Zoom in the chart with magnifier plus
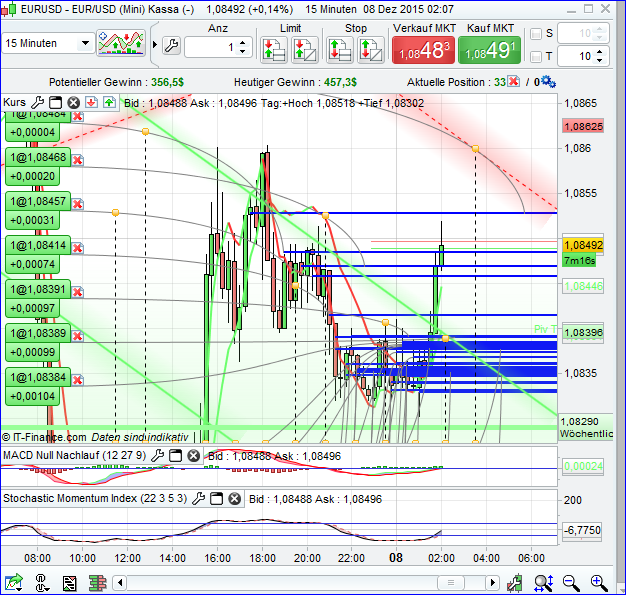The height and width of the screenshot is (595, 626). click(599, 582)
